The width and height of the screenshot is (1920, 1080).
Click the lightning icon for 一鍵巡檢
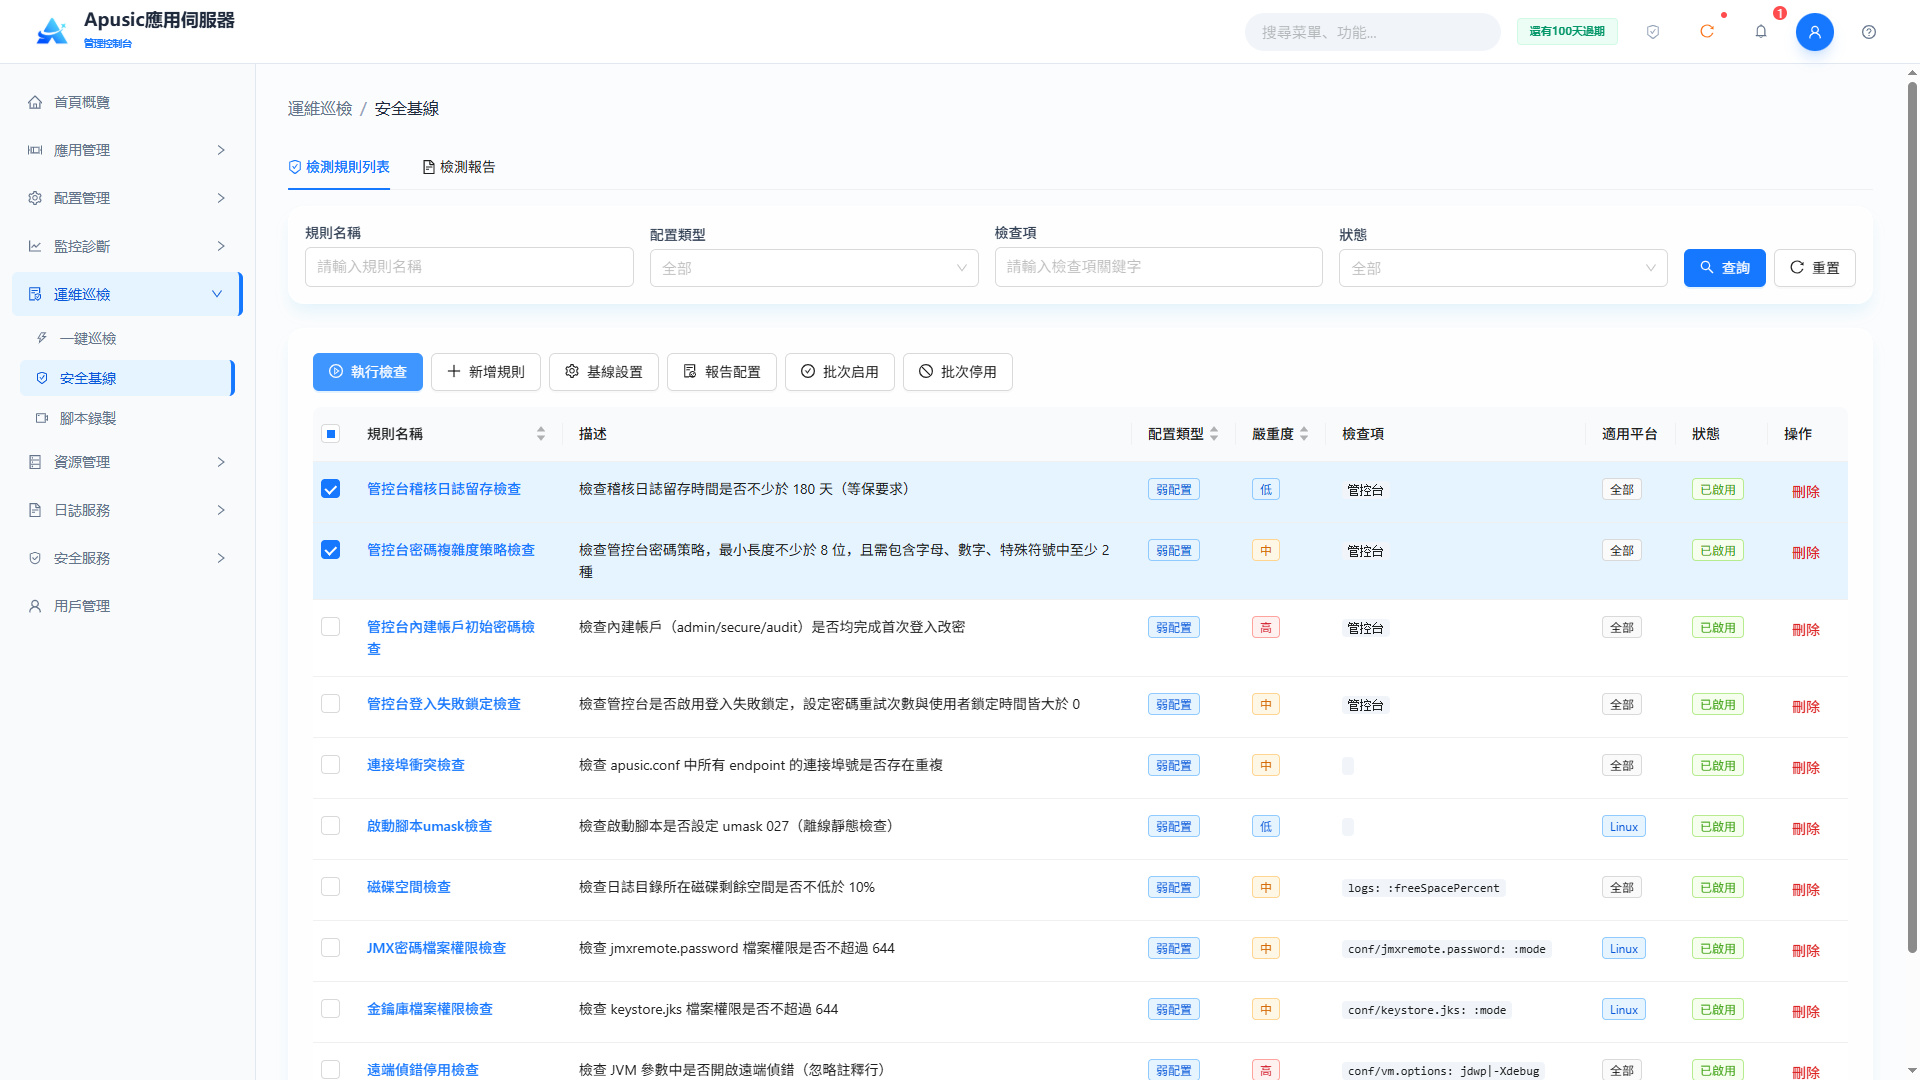[42, 338]
